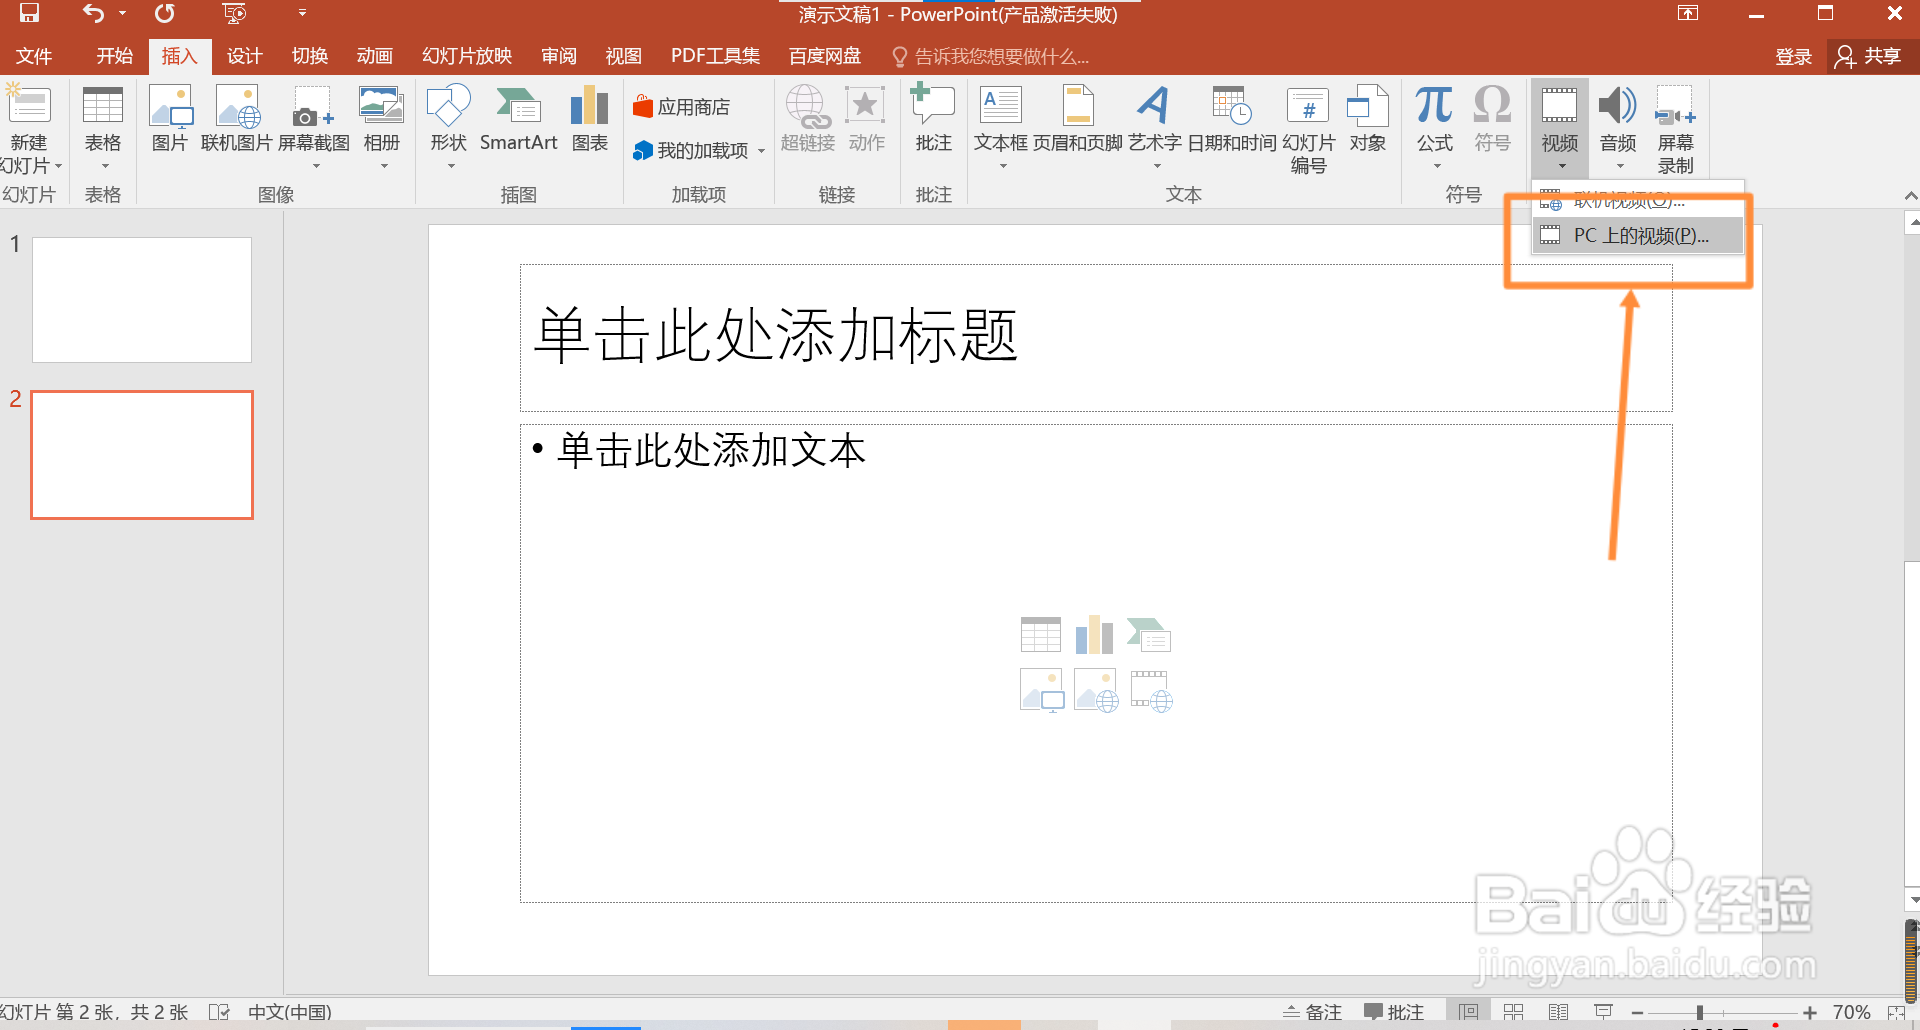
Task: Insert a SmartArt graphic
Action: (x=518, y=120)
